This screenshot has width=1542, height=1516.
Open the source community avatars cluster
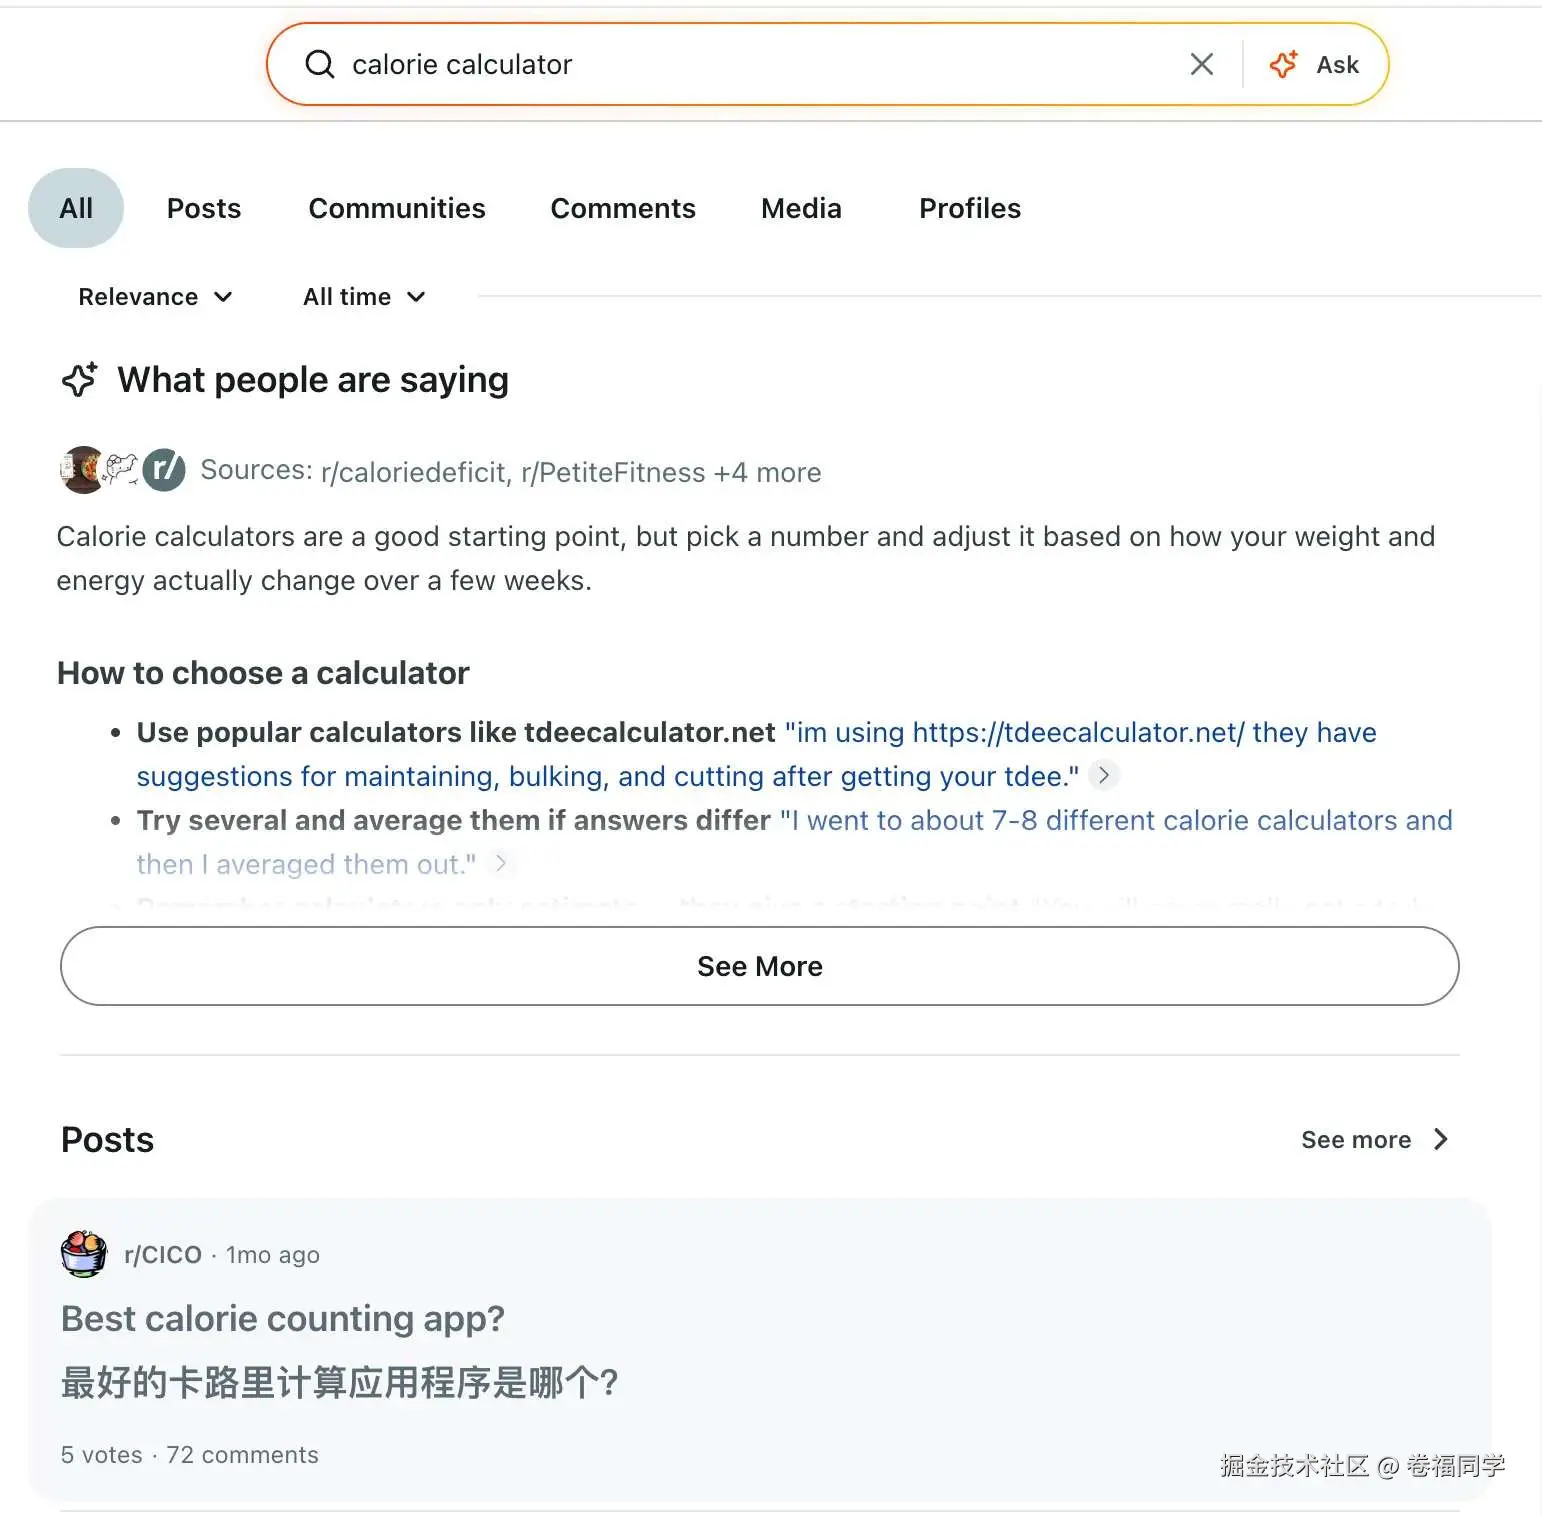[122, 470]
